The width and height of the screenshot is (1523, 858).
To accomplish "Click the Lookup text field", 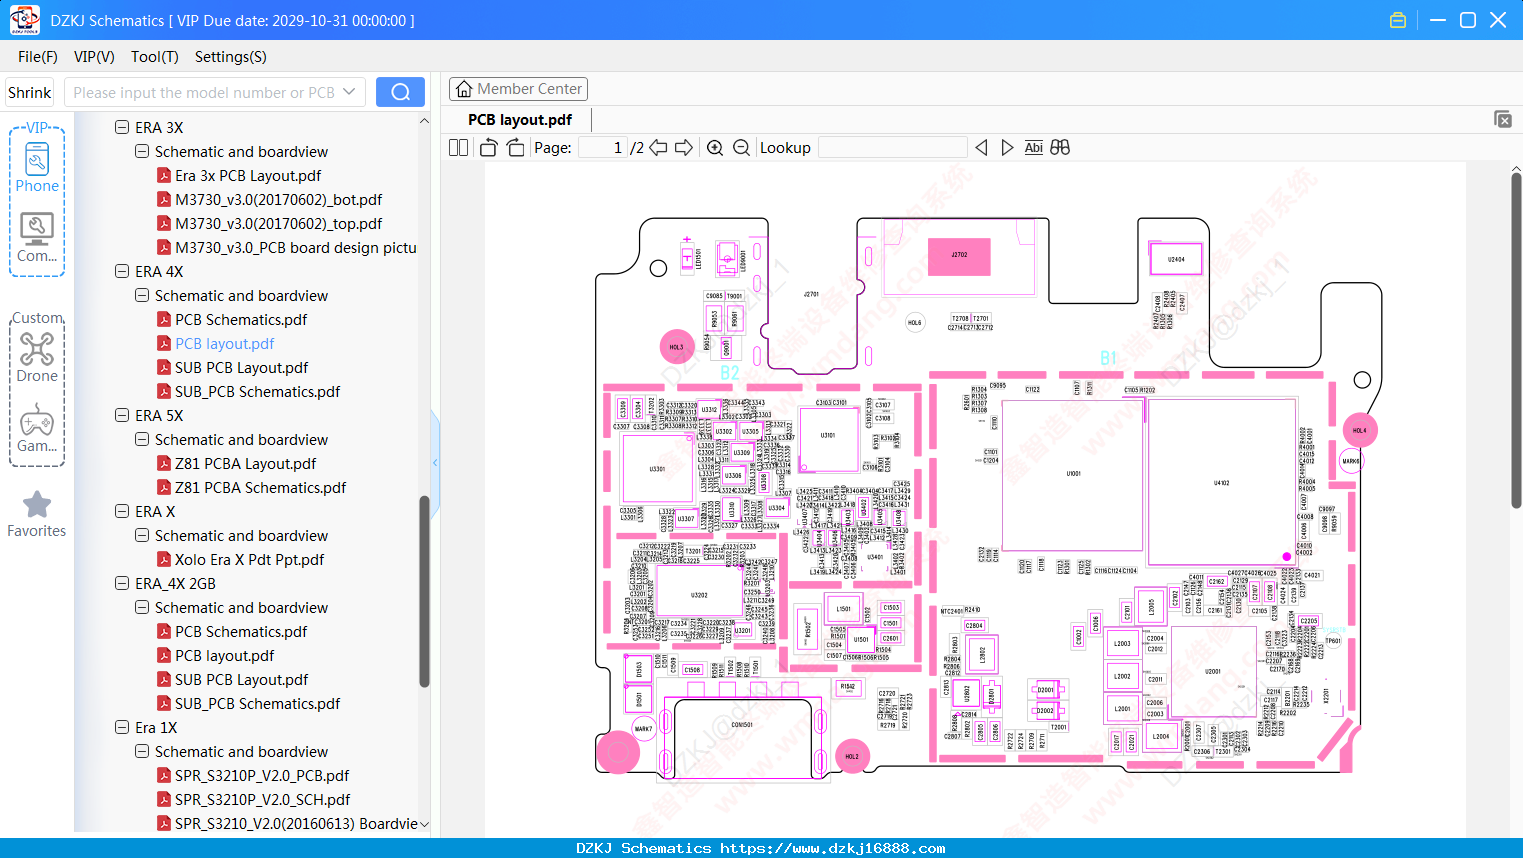I will coord(893,148).
